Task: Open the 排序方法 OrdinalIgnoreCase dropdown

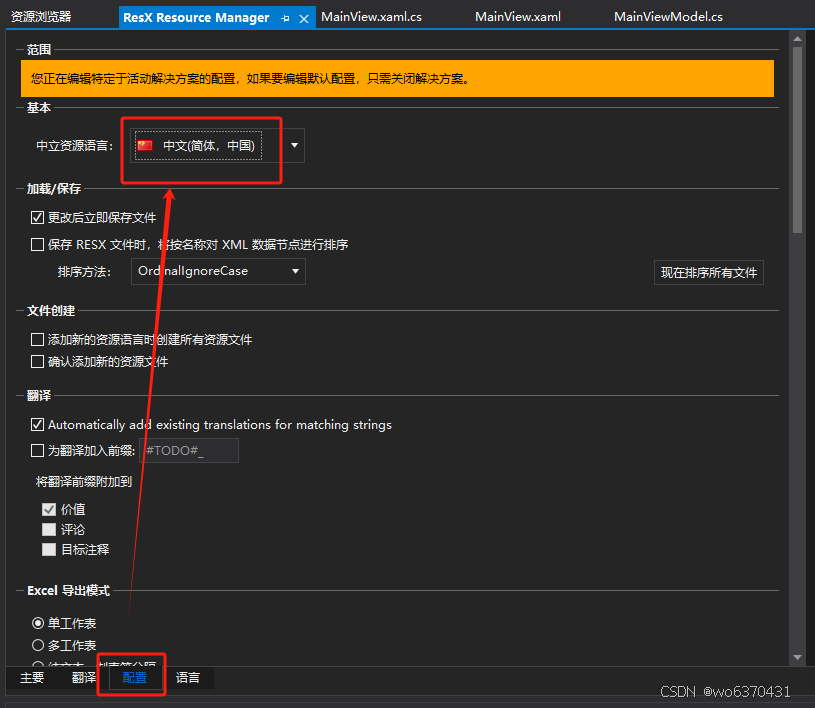Action: 218,271
